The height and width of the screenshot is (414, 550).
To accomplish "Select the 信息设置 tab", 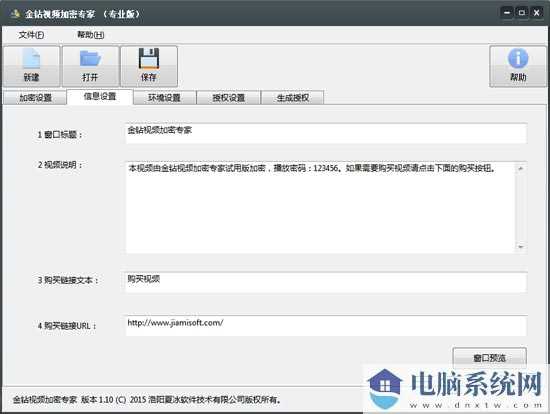I will 100,96.
